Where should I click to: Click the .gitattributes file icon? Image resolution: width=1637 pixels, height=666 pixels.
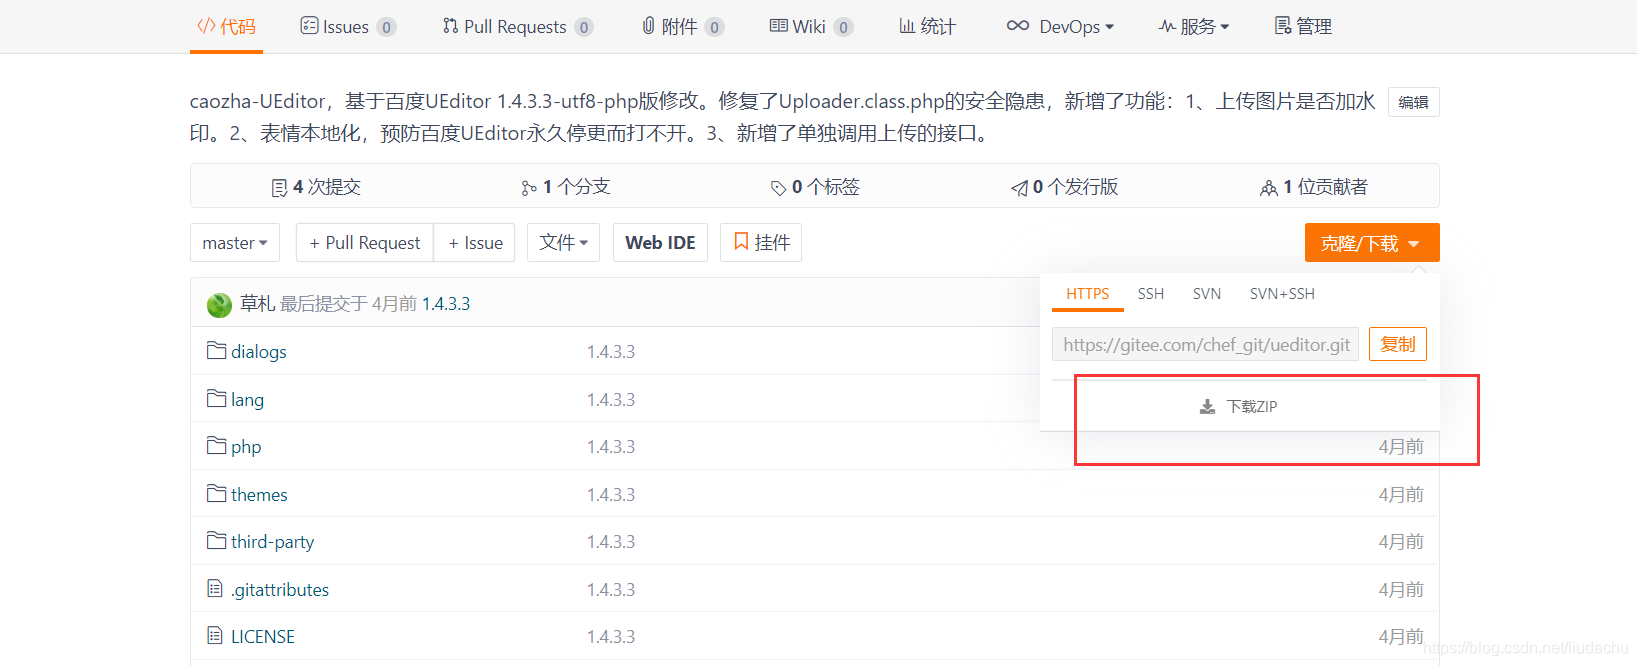(215, 588)
